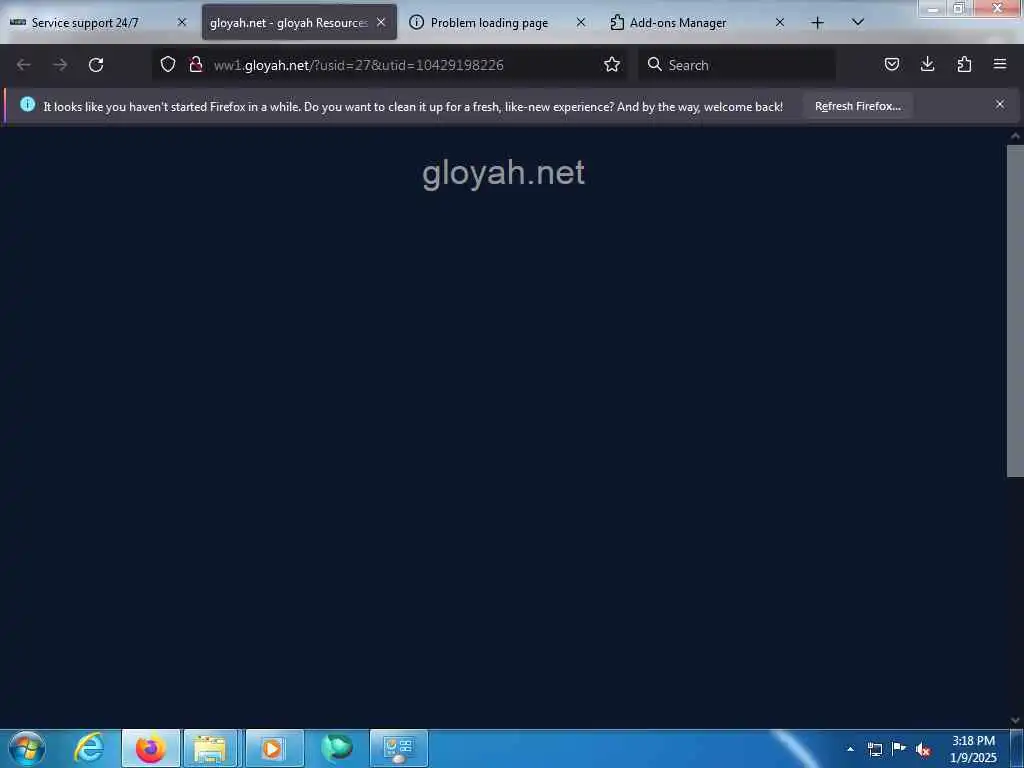The height and width of the screenshot is (768, 1024).
Task: Open the control panel taskbar item
Action: (x=399, y=748)
